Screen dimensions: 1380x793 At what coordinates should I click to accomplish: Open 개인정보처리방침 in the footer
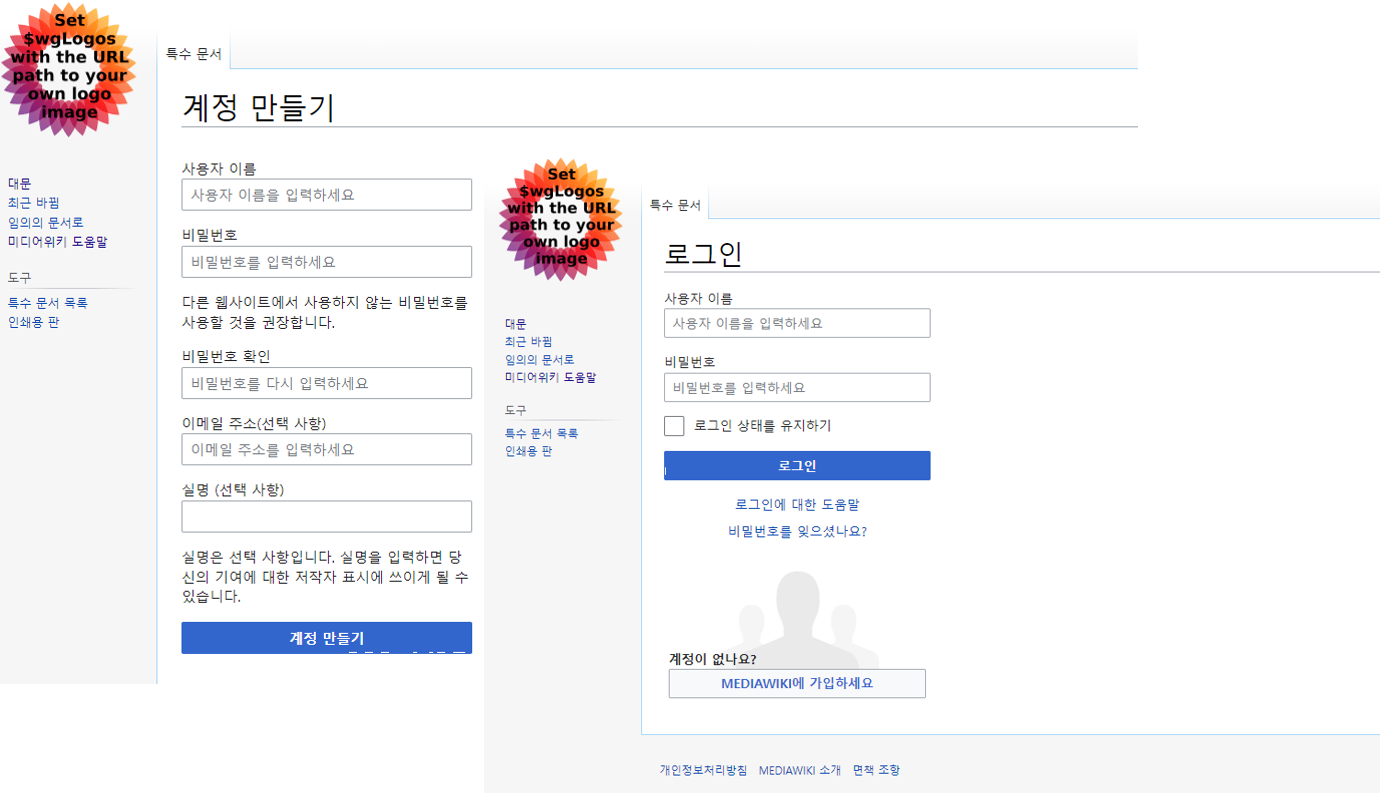703,770
